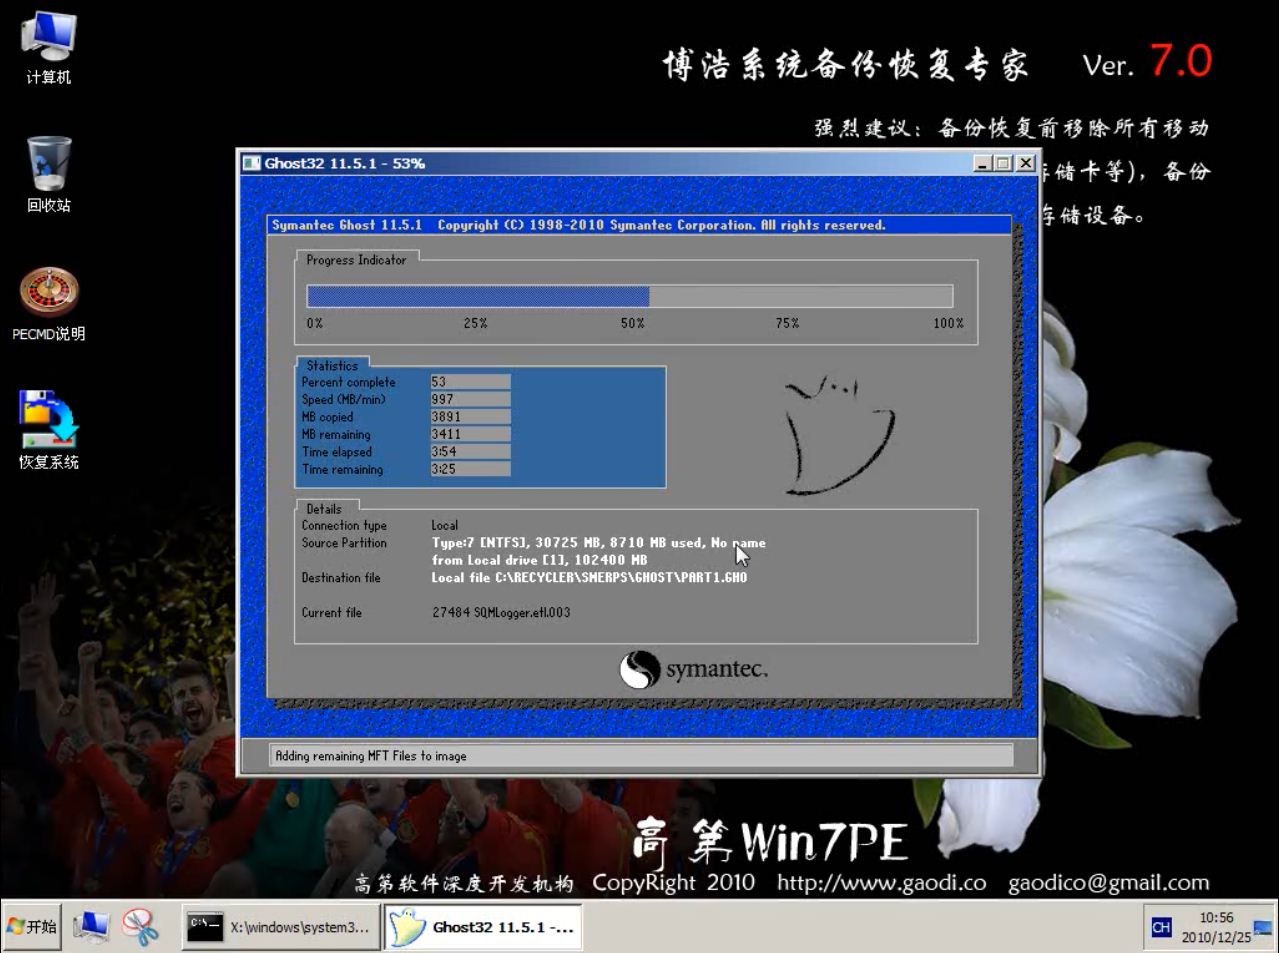The height and width of the screenshot is (953, 1279).
Task: Click the Symantec Ghost 11.5.1 copyright header
Action: coord(578,225)
